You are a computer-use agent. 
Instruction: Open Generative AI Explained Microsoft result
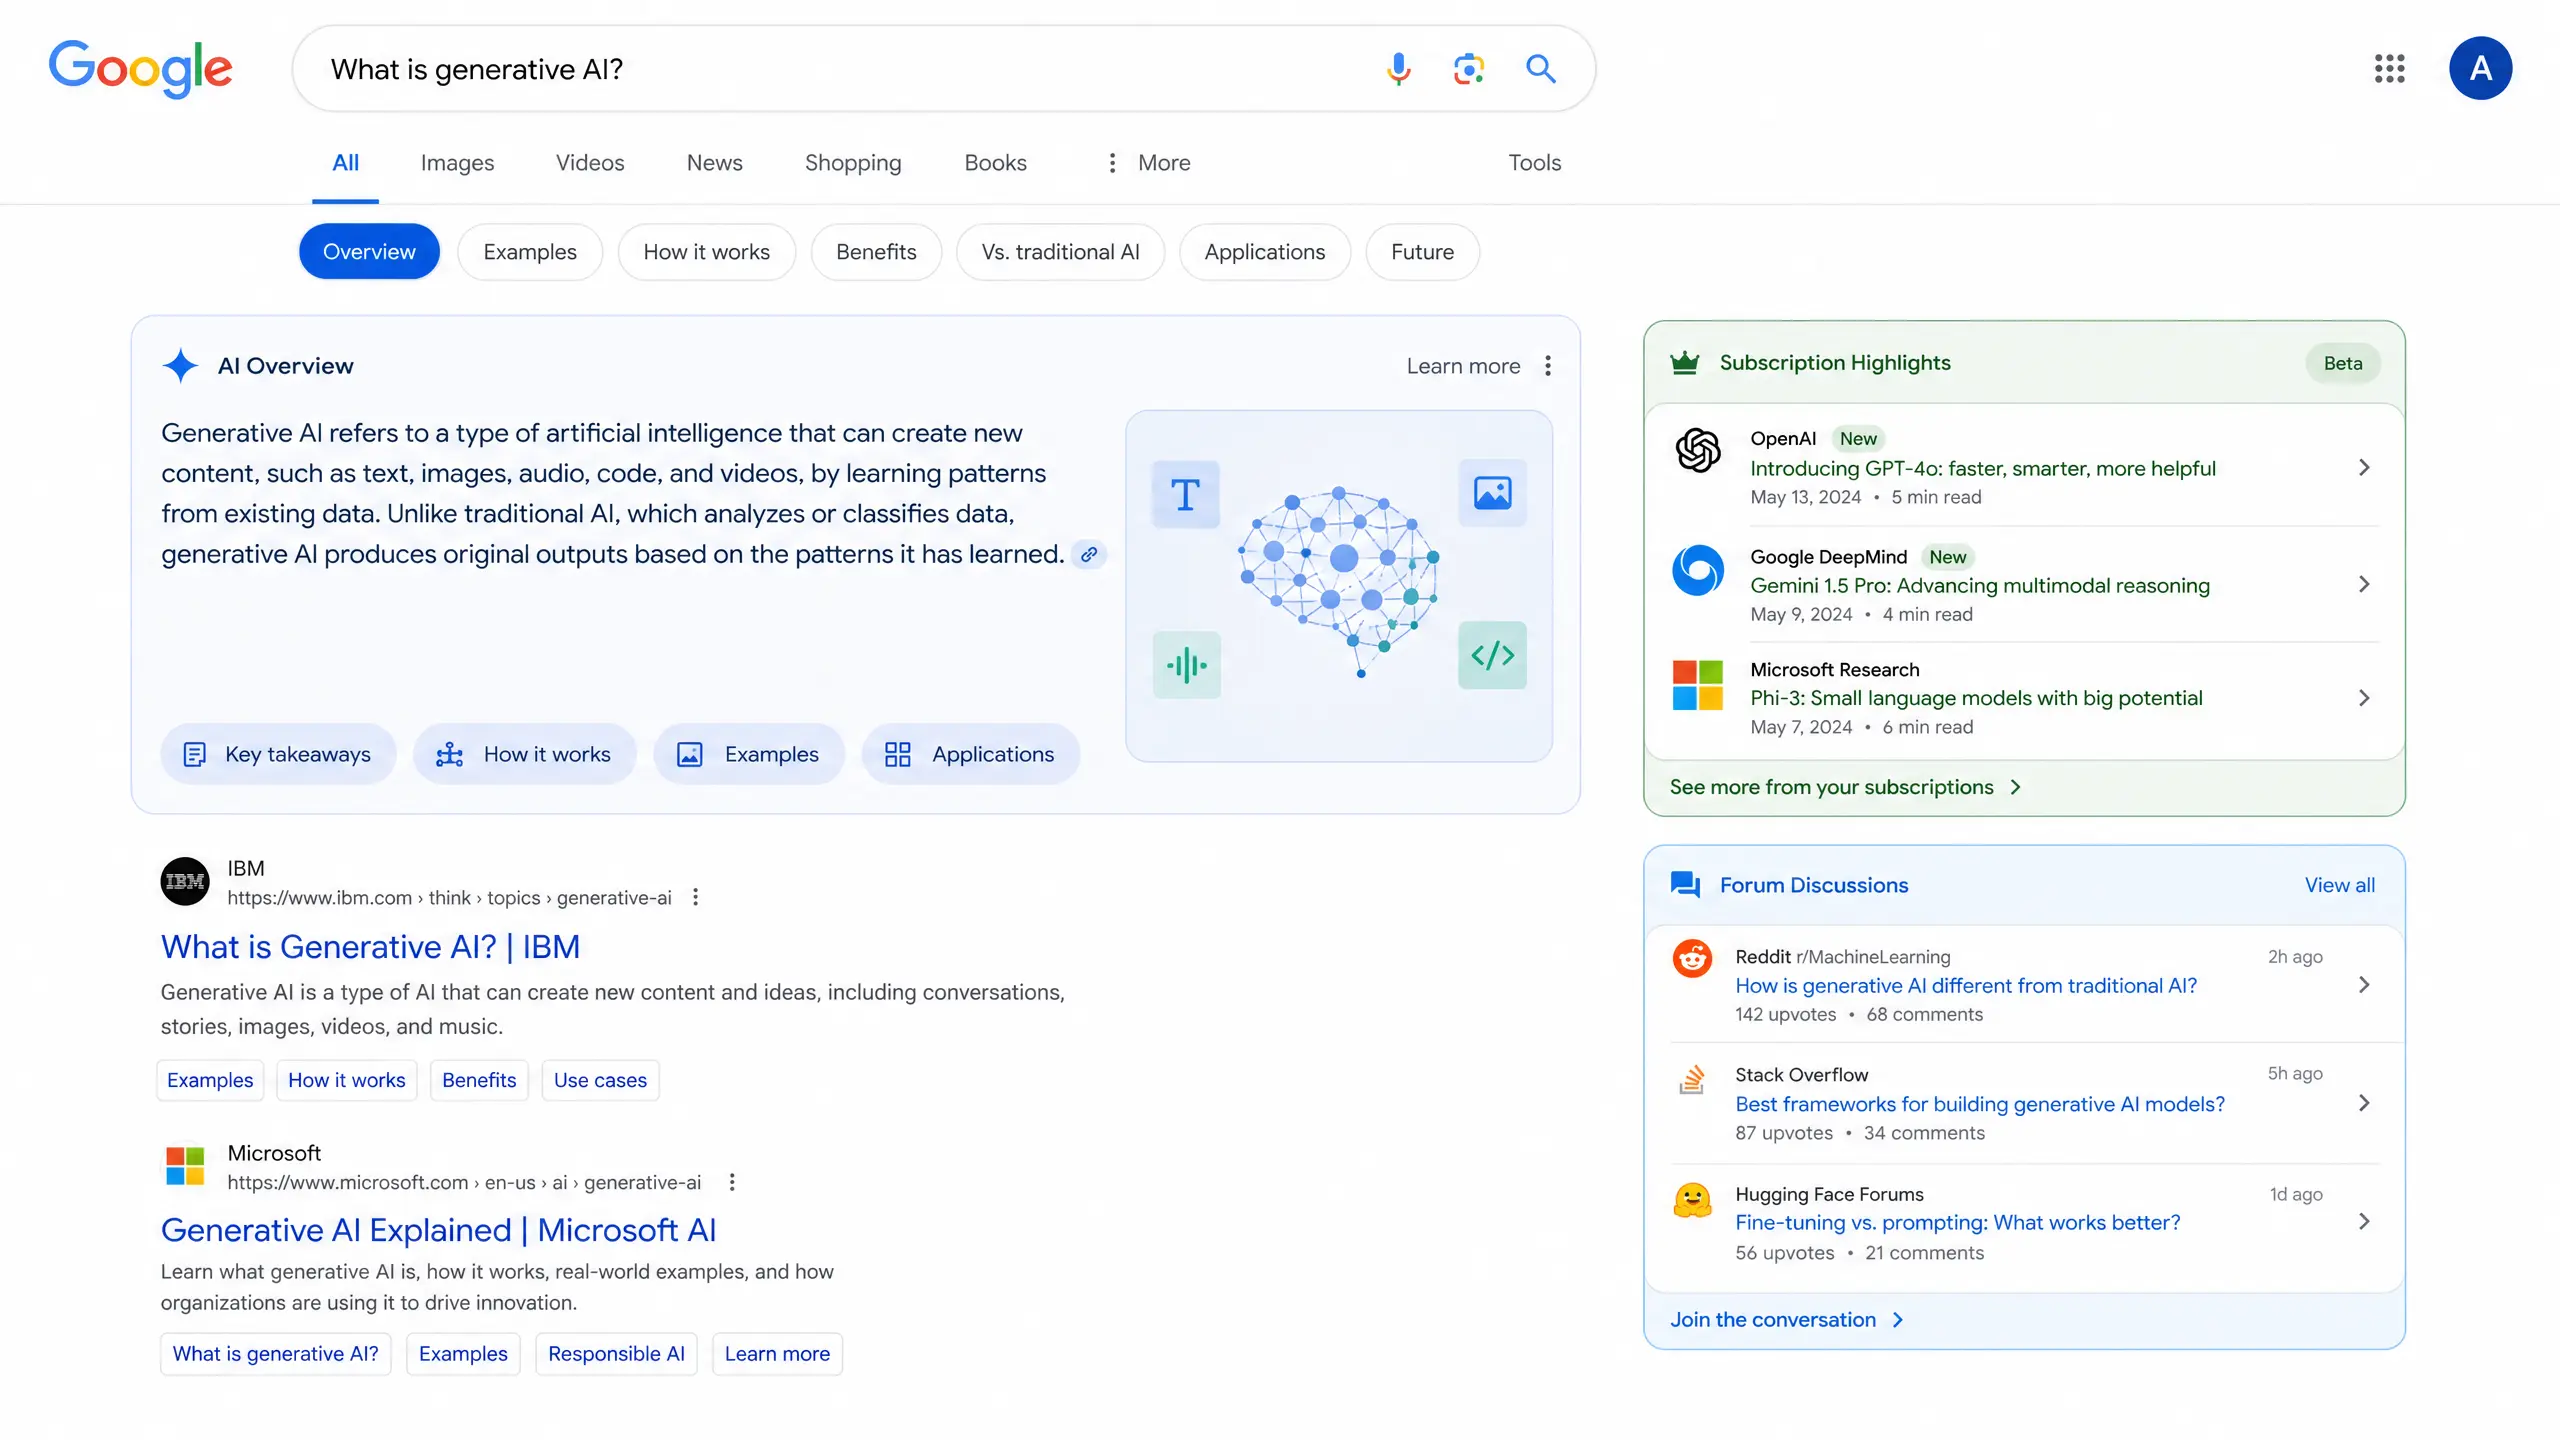439,1230
